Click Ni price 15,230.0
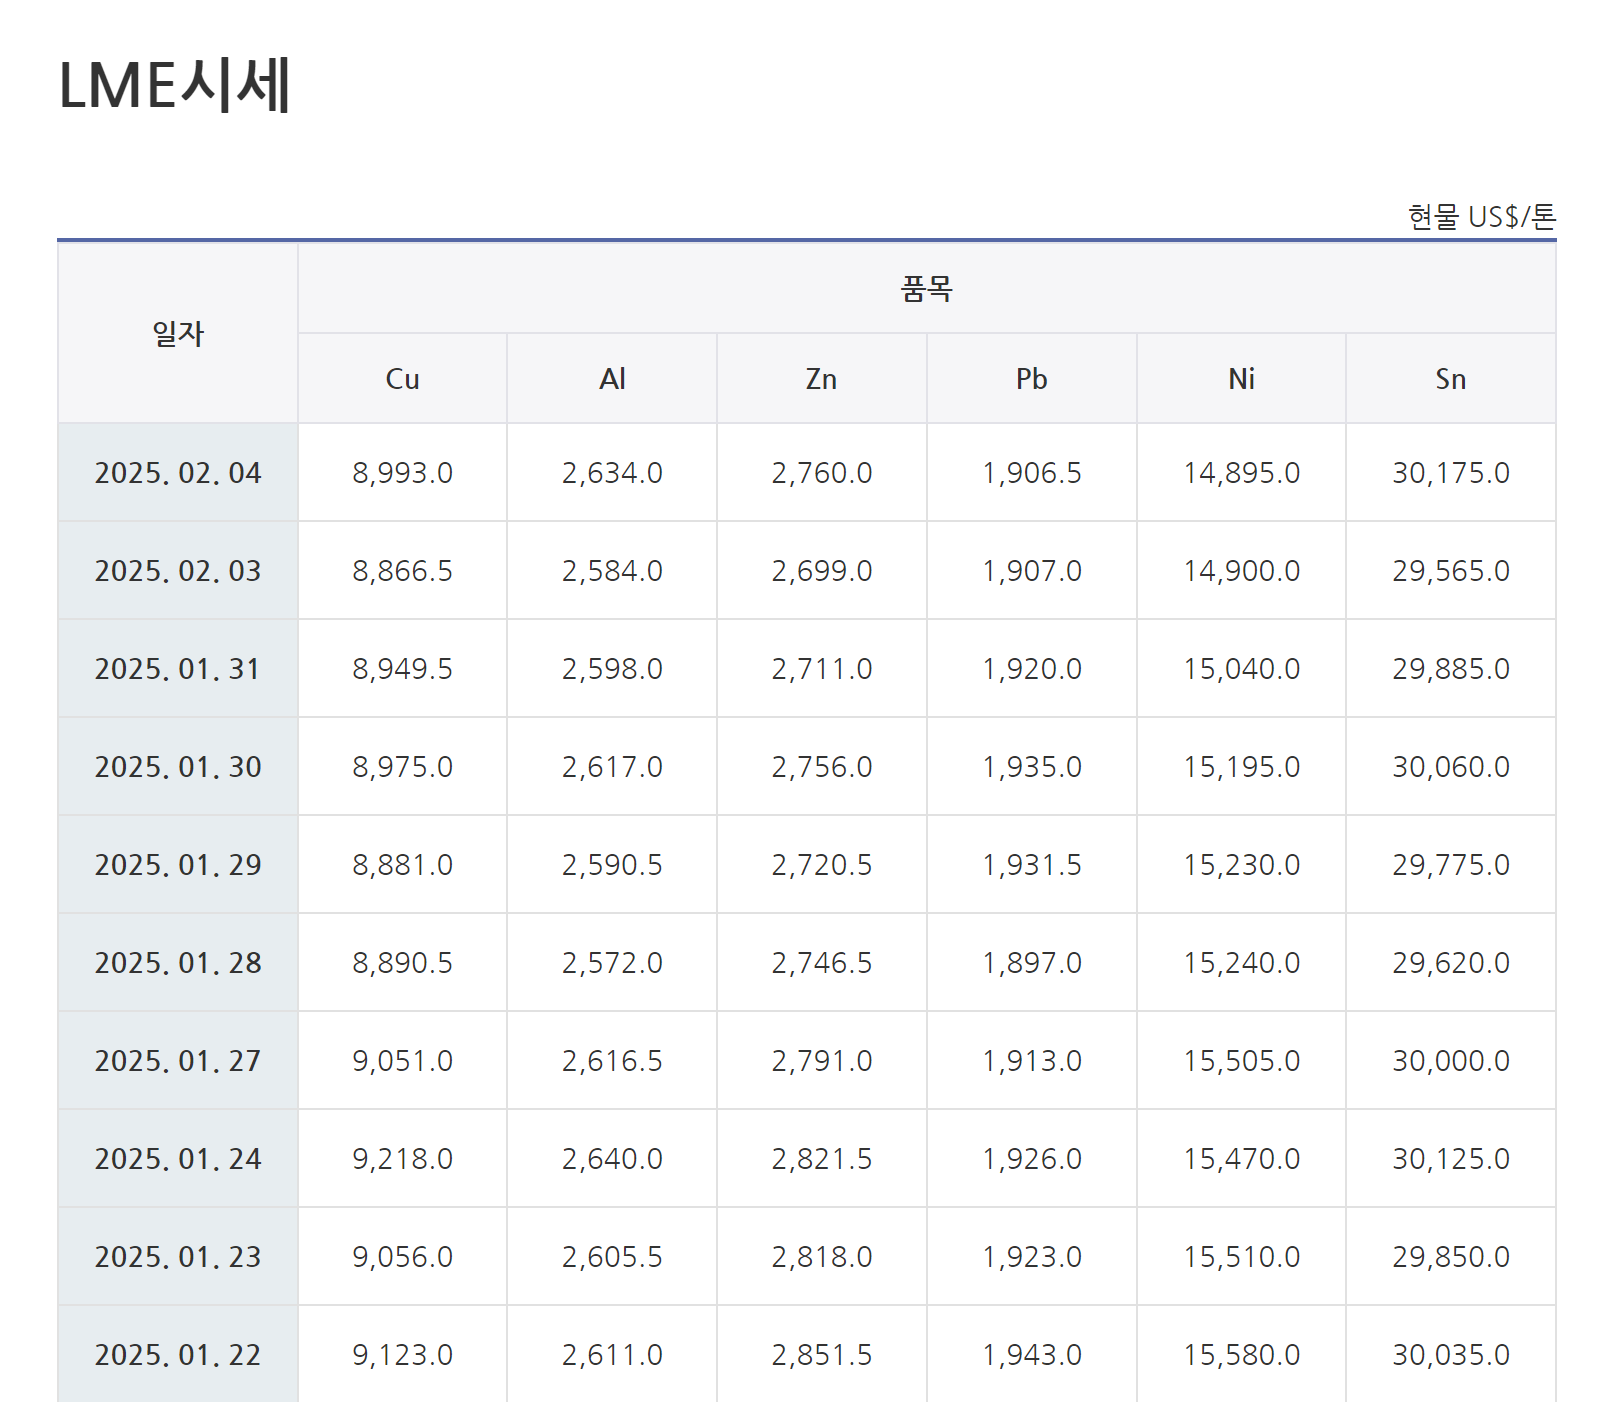The height and width of the screenshot is (1402, 1622). [1241, 865]
